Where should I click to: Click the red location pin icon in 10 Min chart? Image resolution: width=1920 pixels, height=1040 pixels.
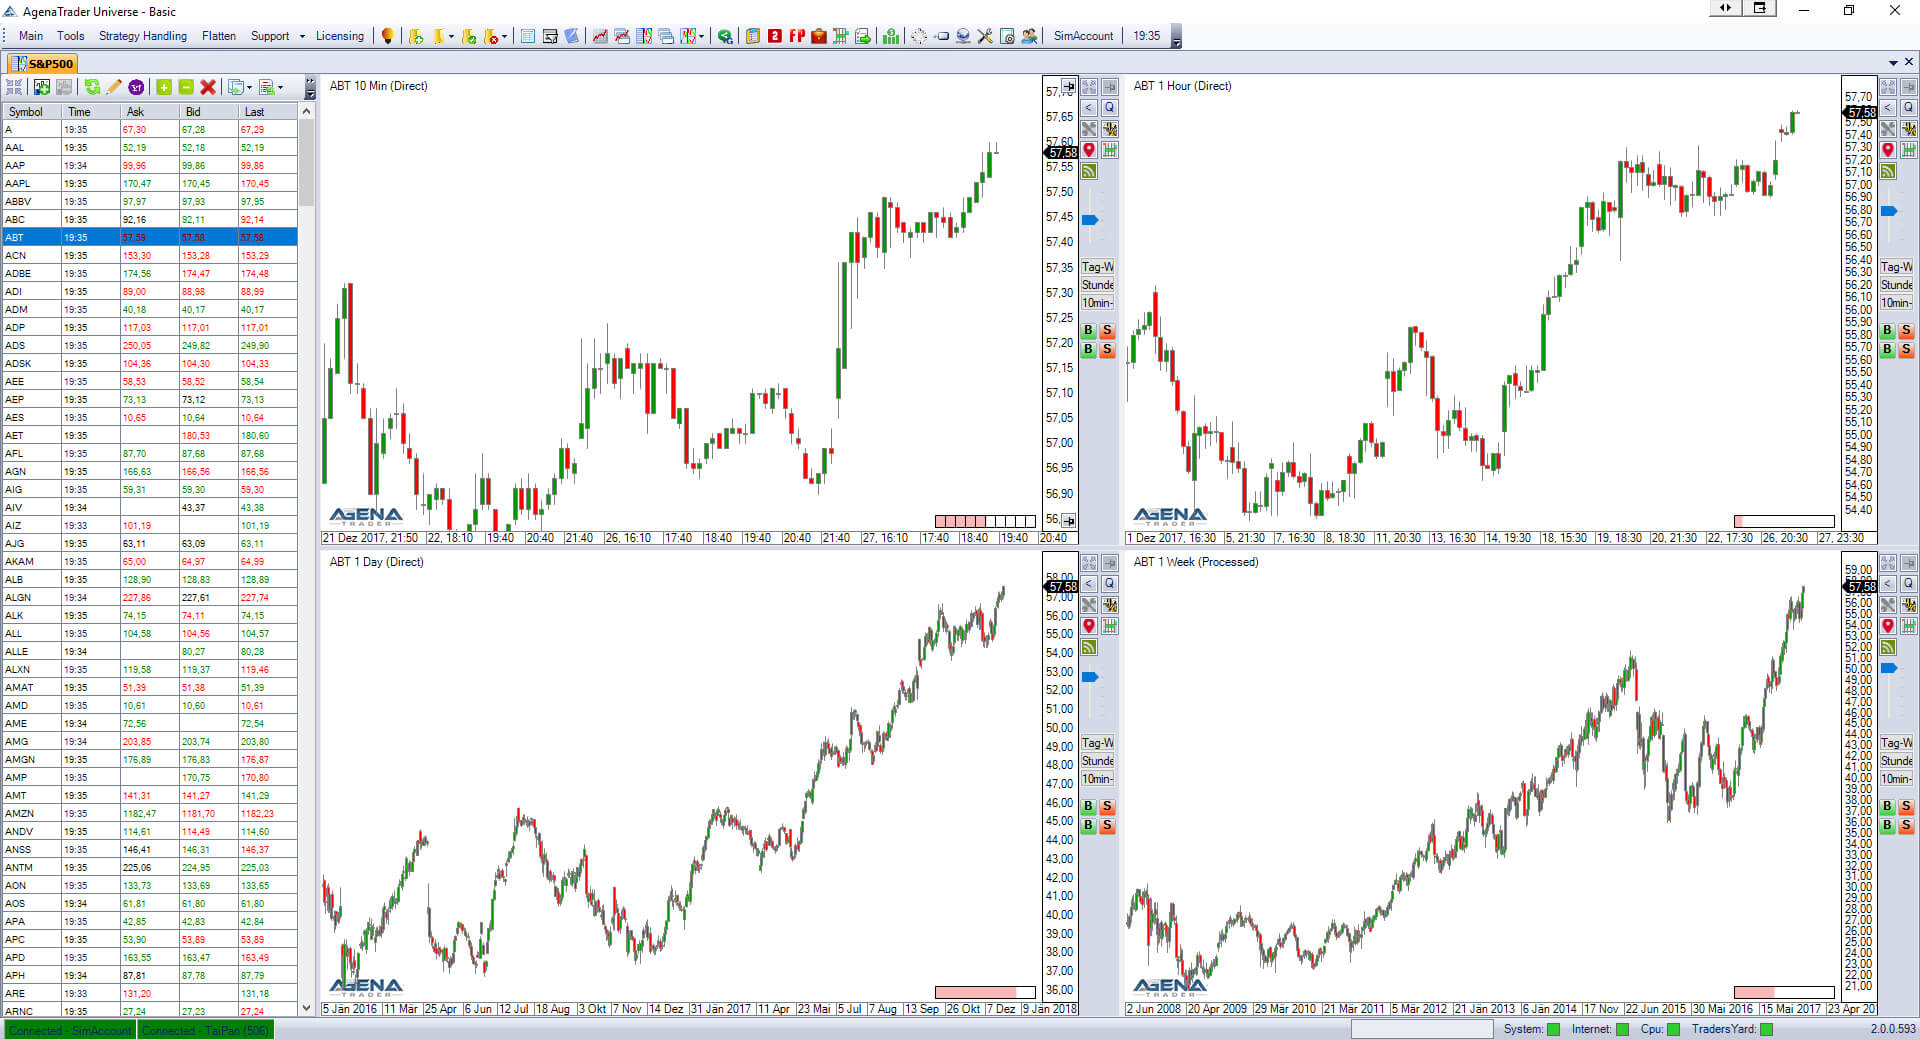click(1089, 150)
